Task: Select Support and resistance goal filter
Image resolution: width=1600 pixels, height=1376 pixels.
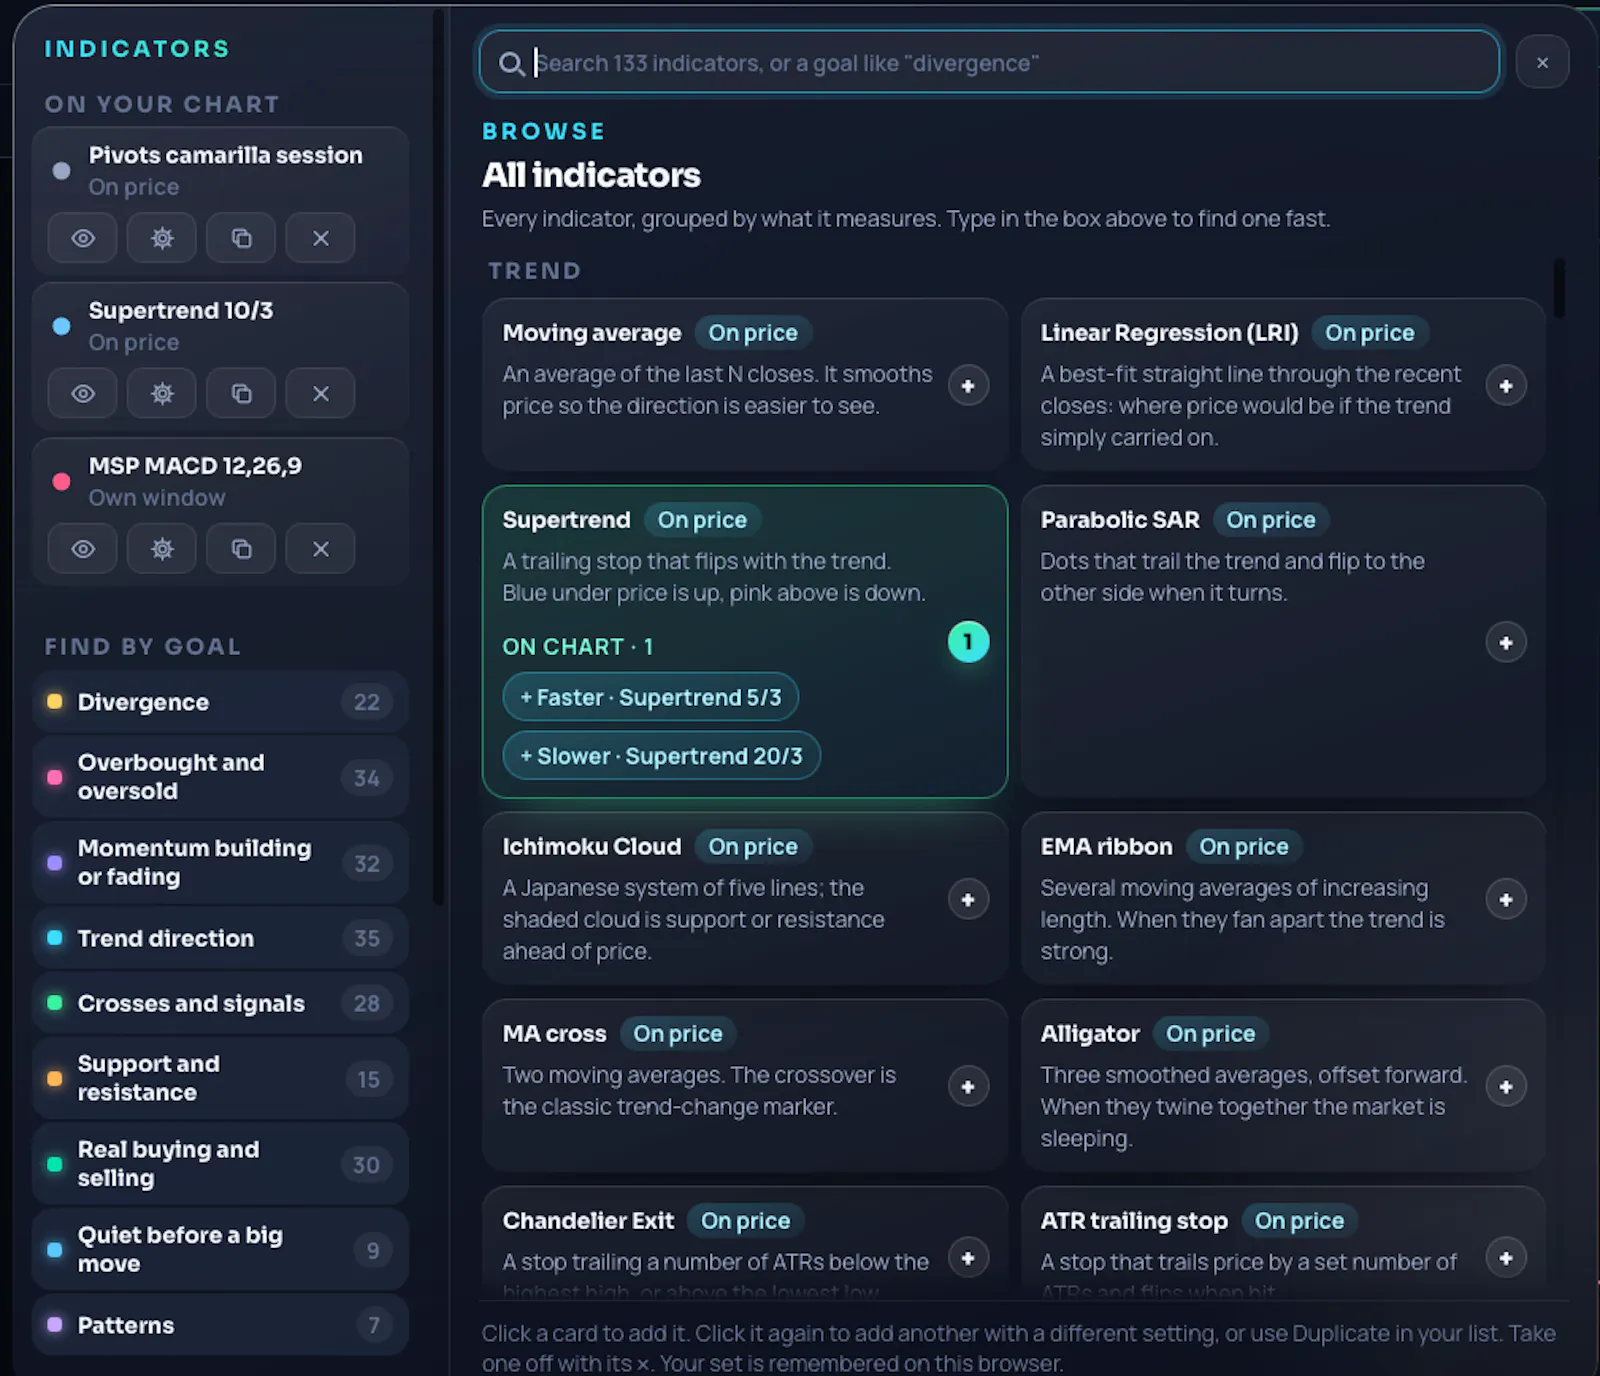Action: click(x=220, y=1078)
